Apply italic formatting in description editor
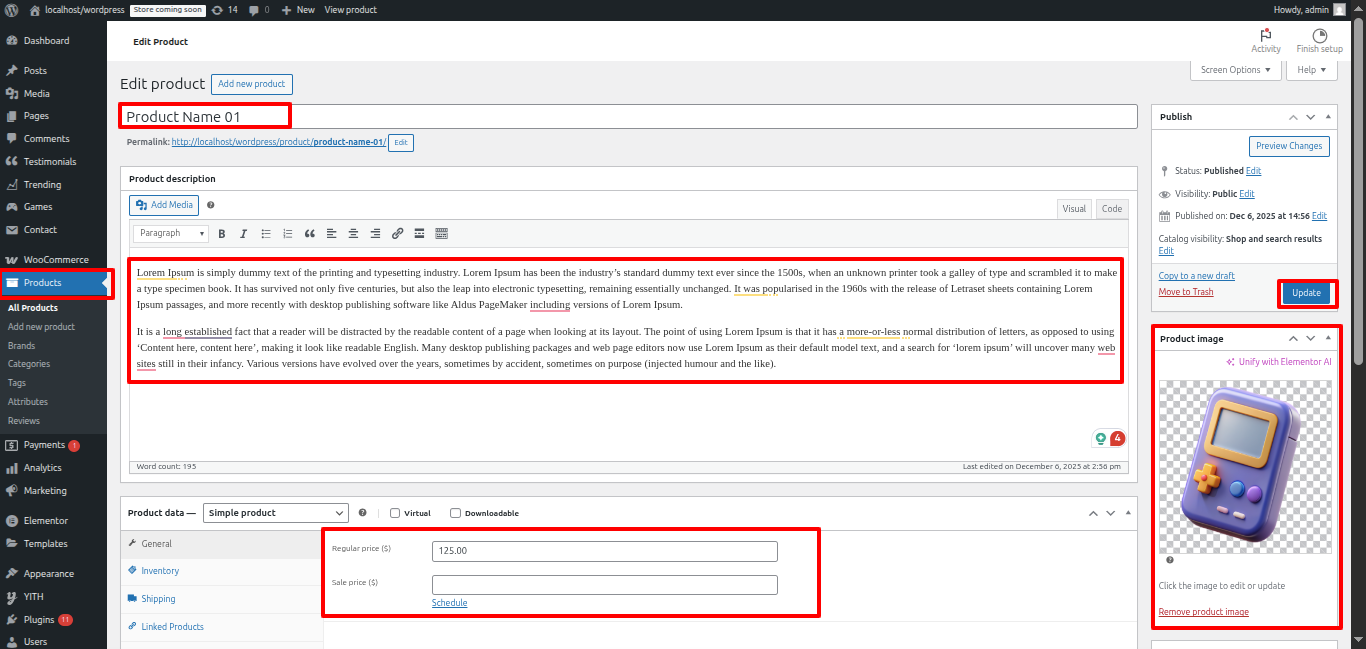The width and height of the screenshot is (1366, 649). coord(243,234)
